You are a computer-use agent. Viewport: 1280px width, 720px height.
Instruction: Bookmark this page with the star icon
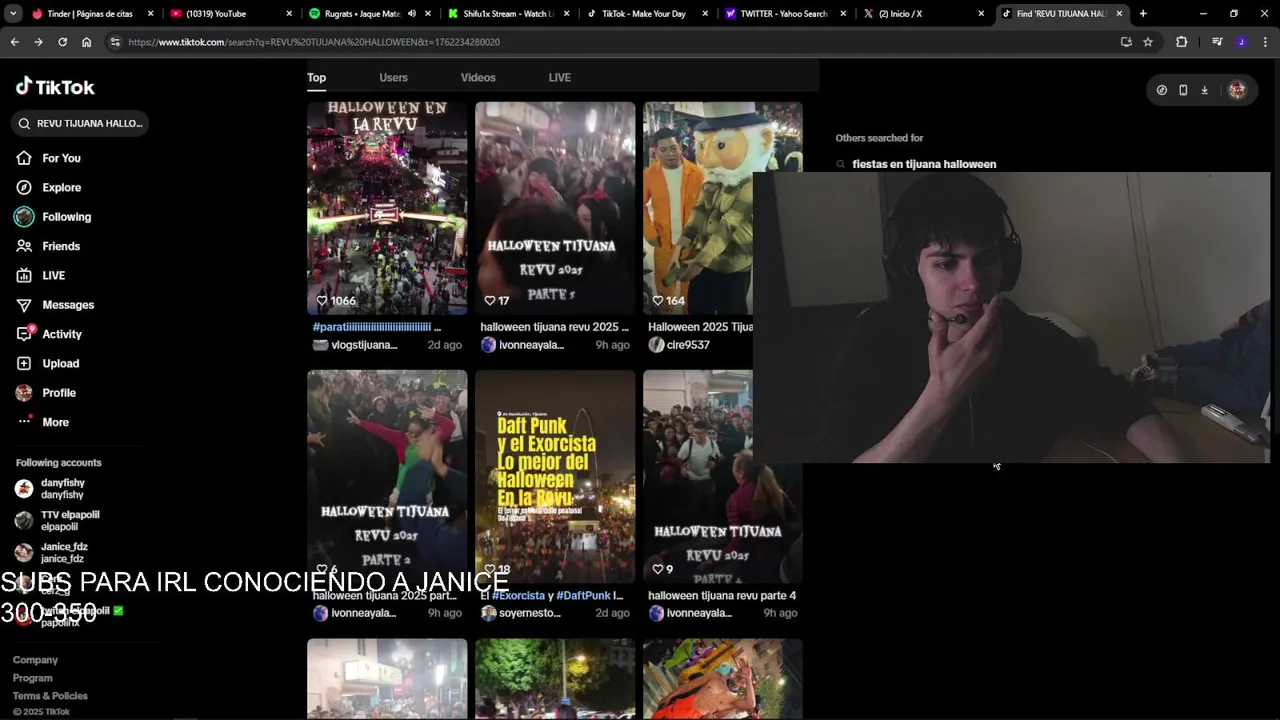coord(1148,42)
